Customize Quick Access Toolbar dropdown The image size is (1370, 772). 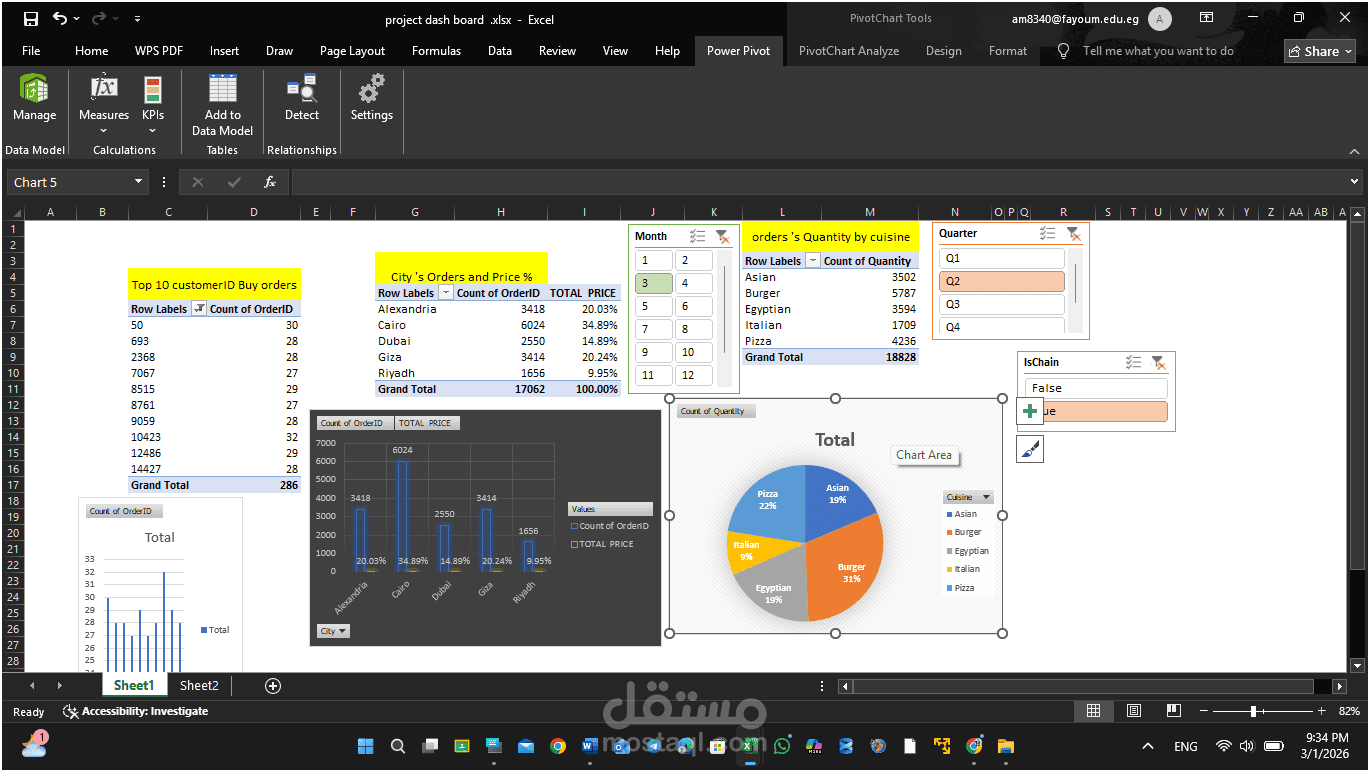137,19
